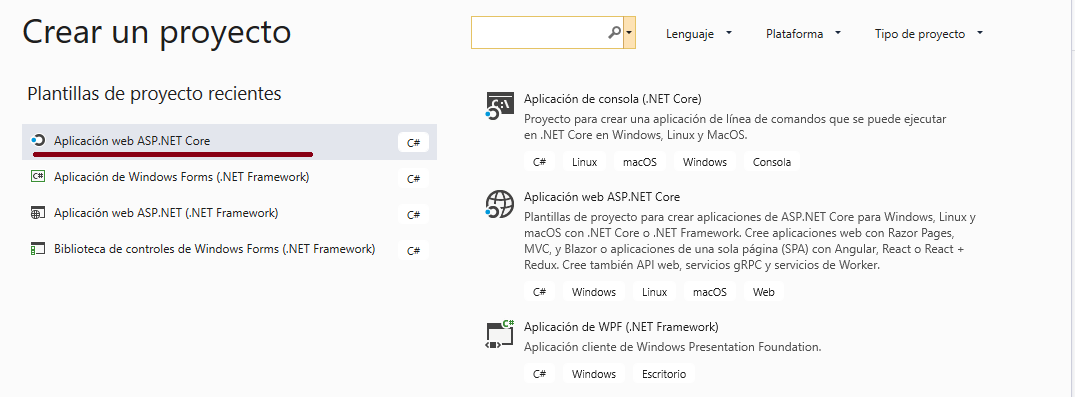Click C# tag beside recent ASP.NET Core
The image size is (1078, 398).
413,143
